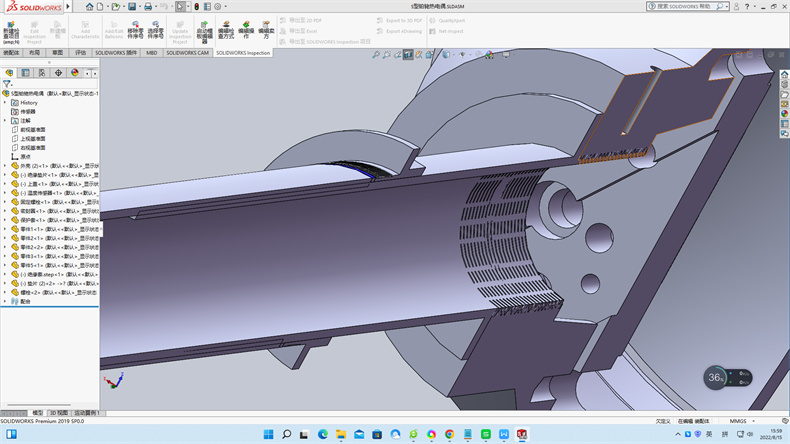Click the 移除零件序号 remove balloons button

[x=135, y=31]
